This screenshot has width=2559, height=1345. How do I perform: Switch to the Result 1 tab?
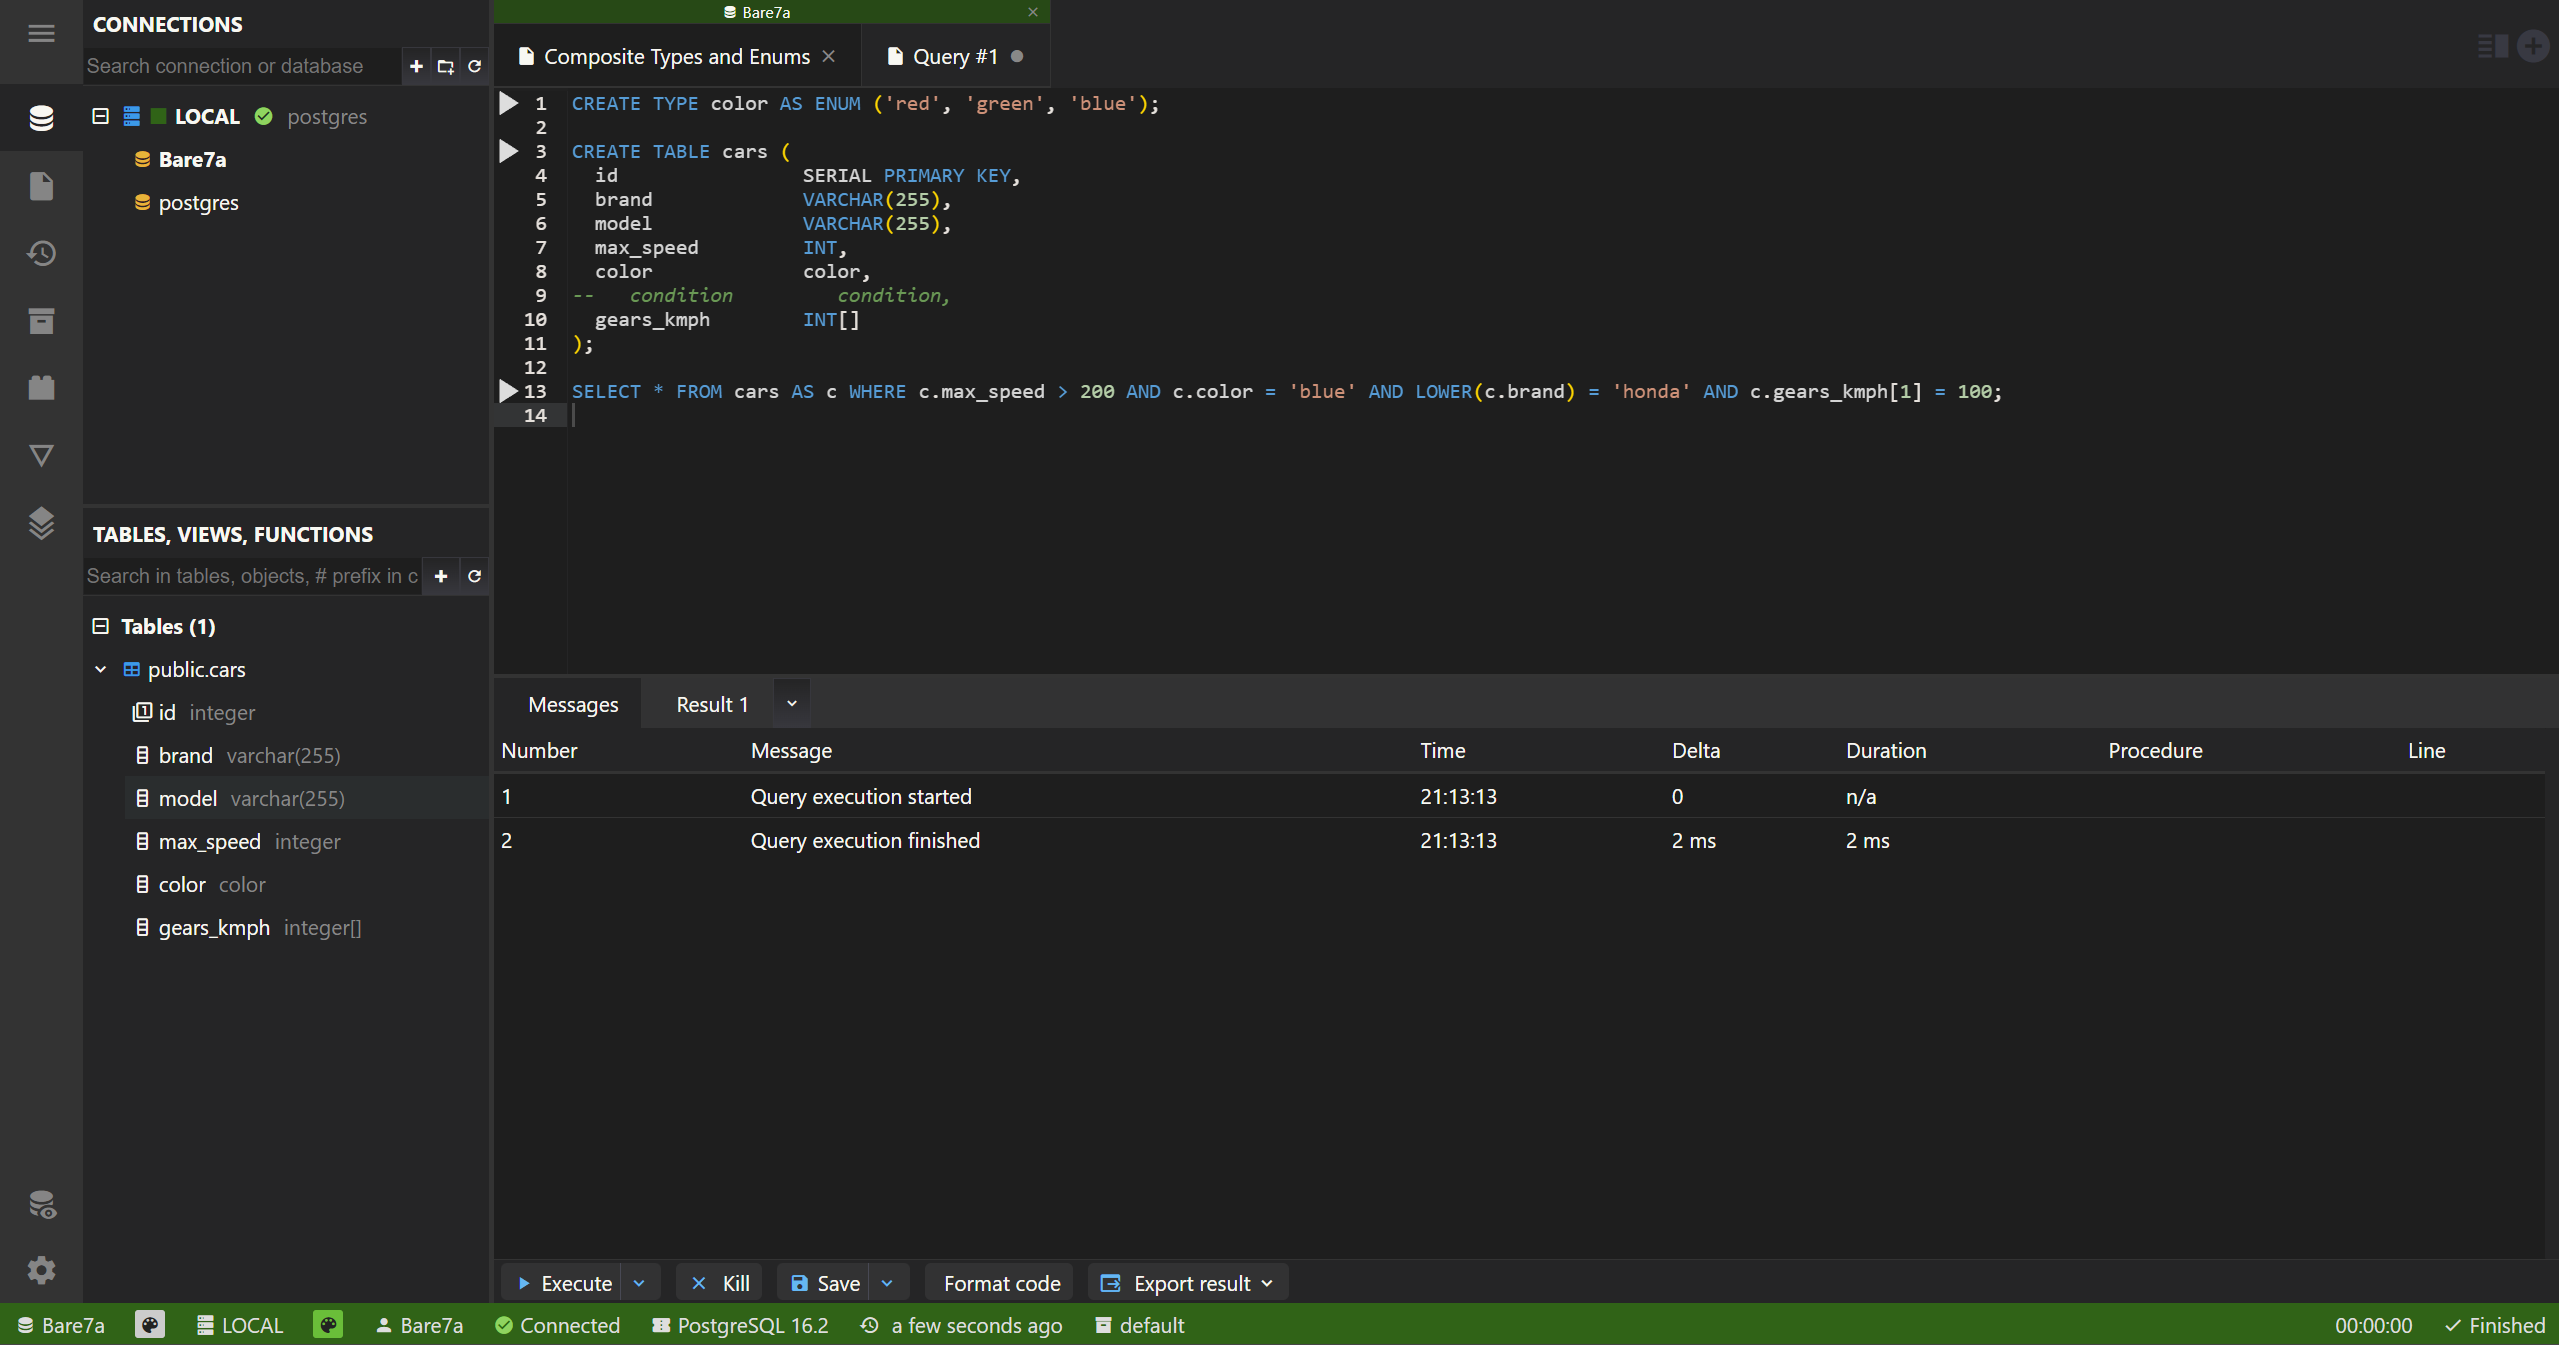pyautogui.click(x=712, y=704)
